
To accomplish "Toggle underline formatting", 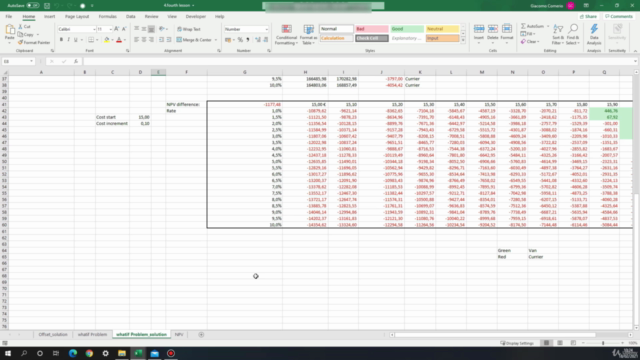I will click(x=76, y=40).
